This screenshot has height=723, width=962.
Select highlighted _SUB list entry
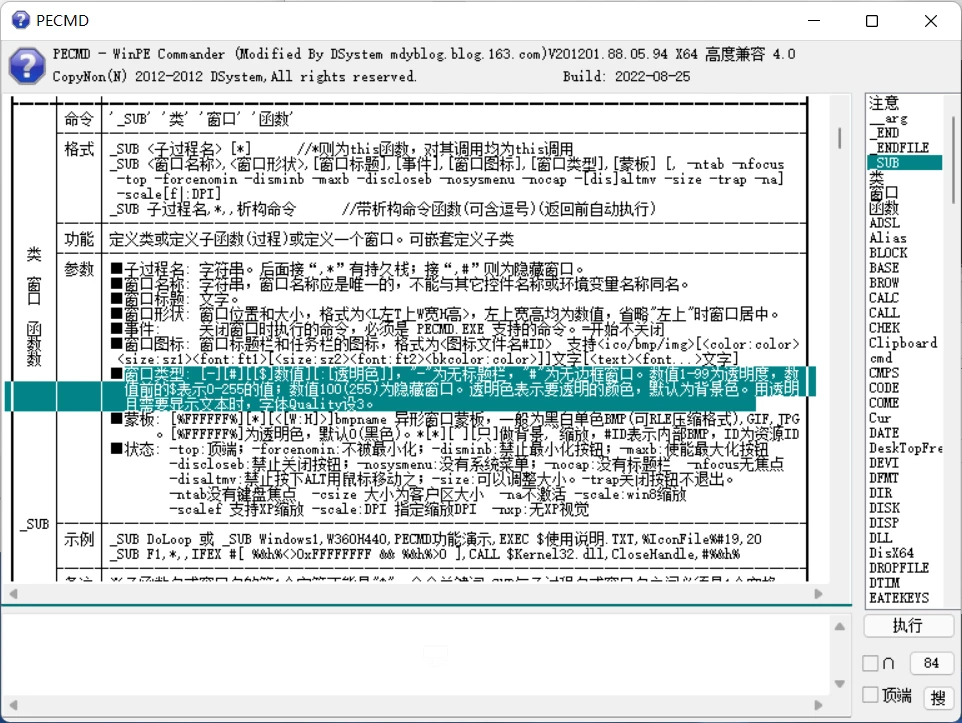tap(904, 163)
